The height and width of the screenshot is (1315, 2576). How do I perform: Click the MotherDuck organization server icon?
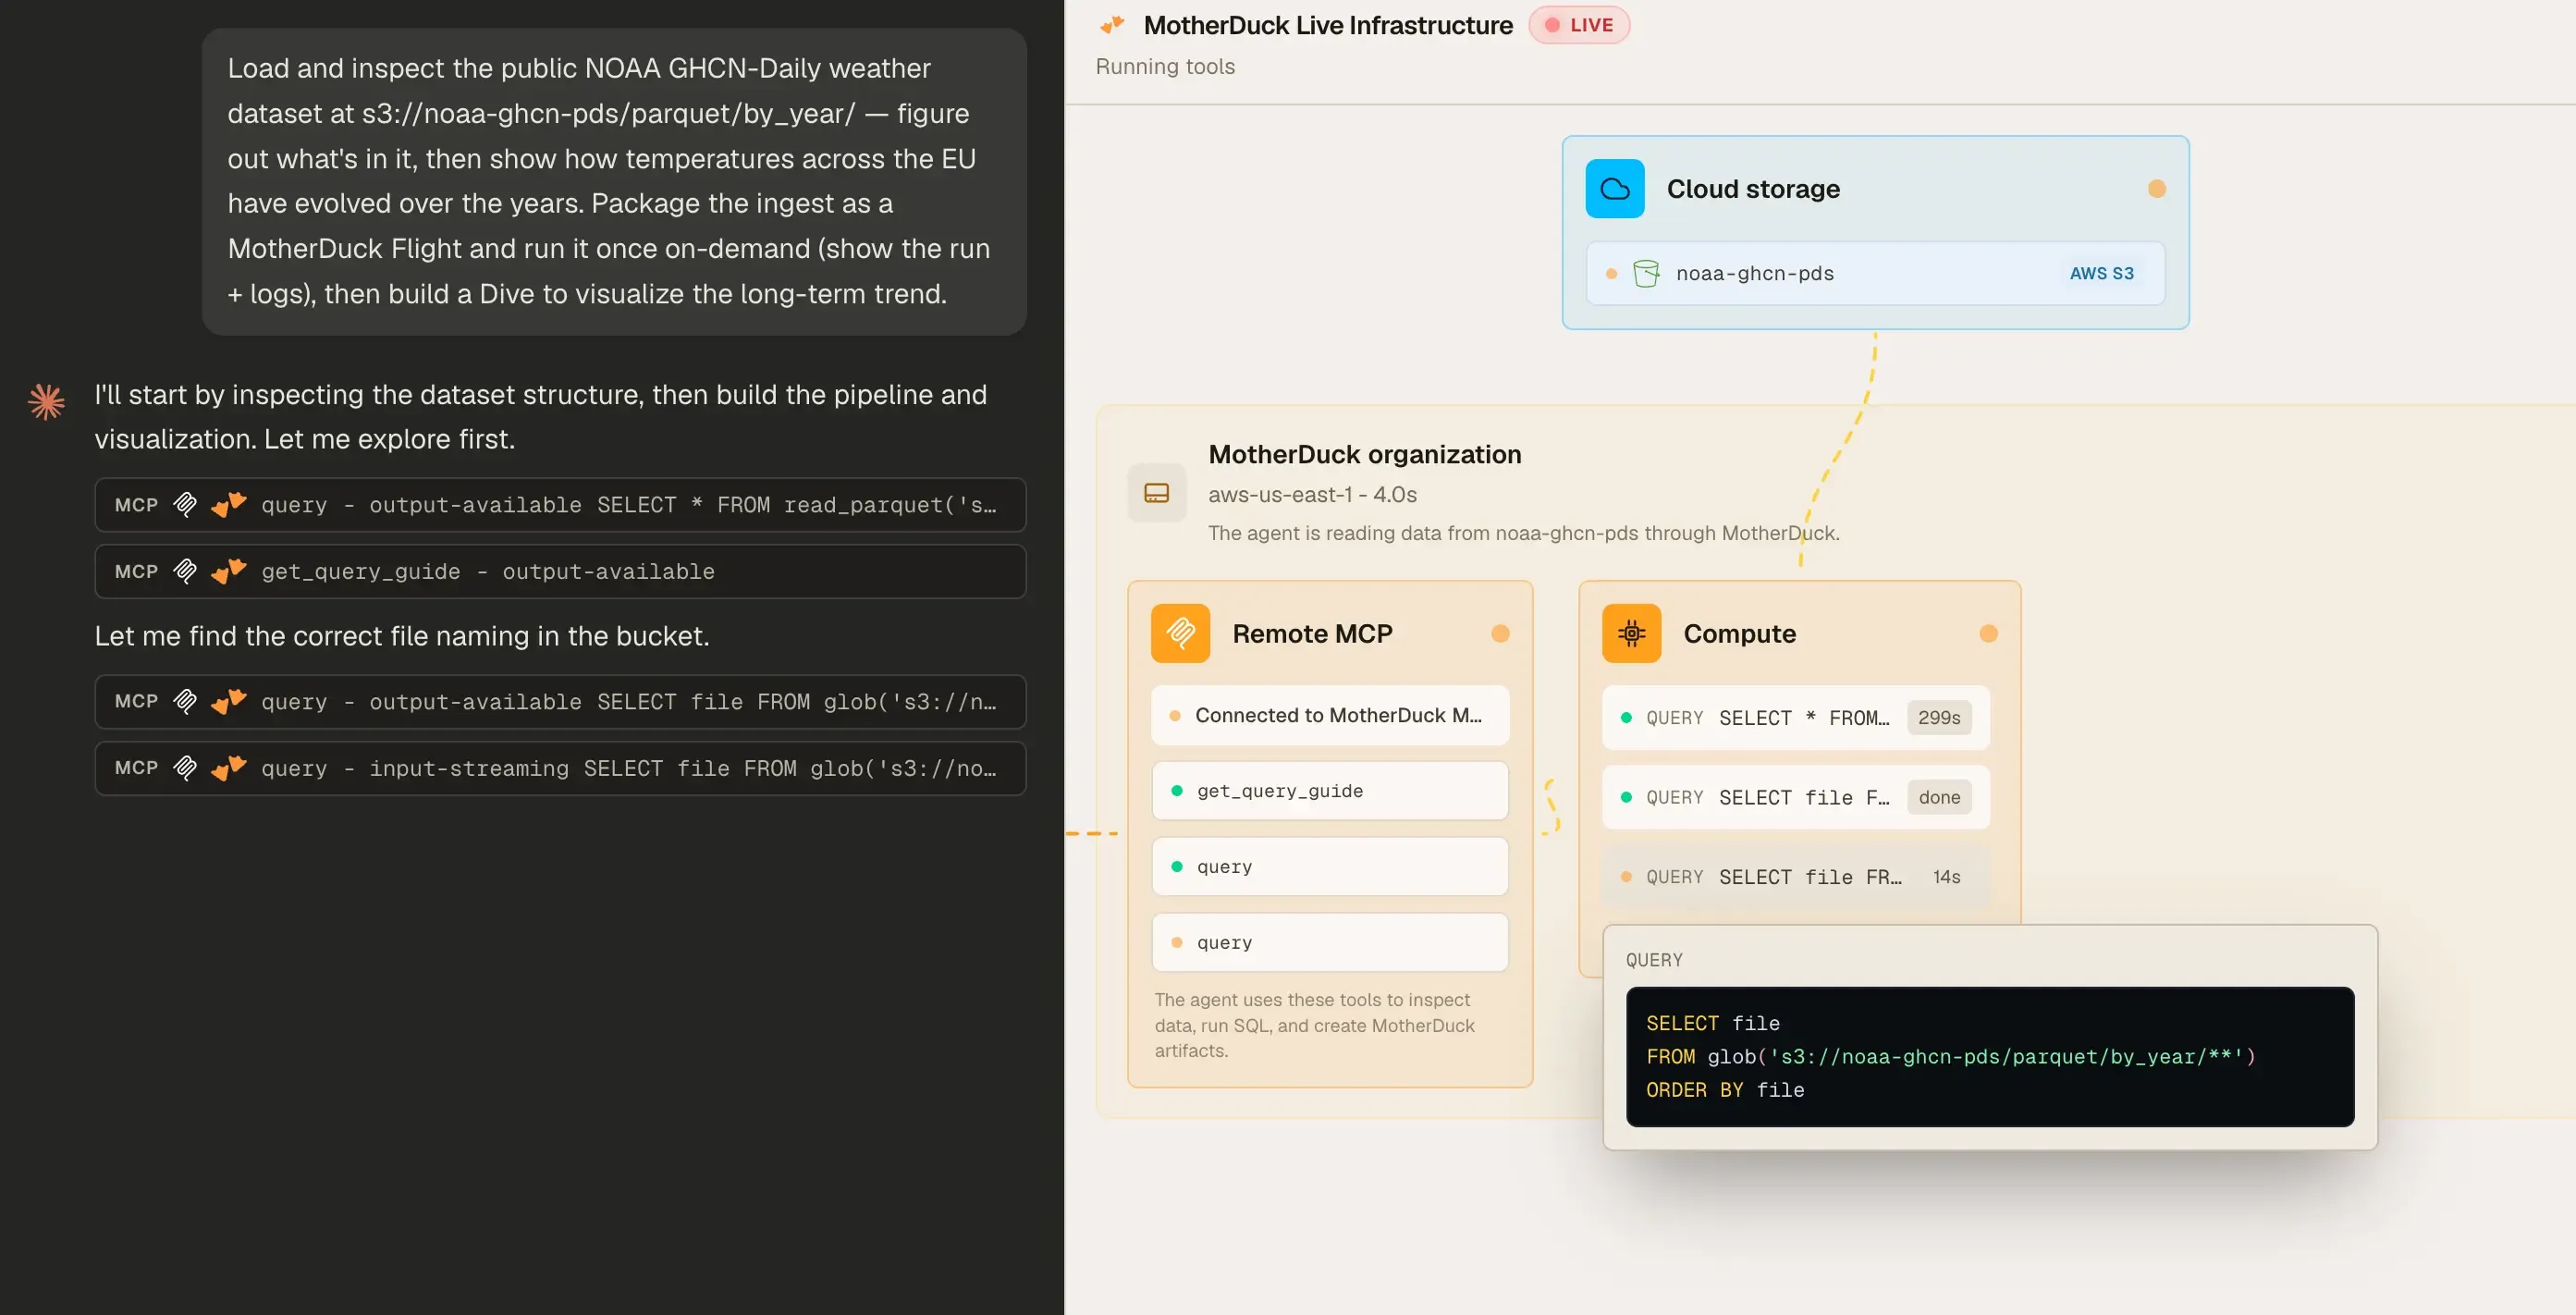pos(1156,493)
